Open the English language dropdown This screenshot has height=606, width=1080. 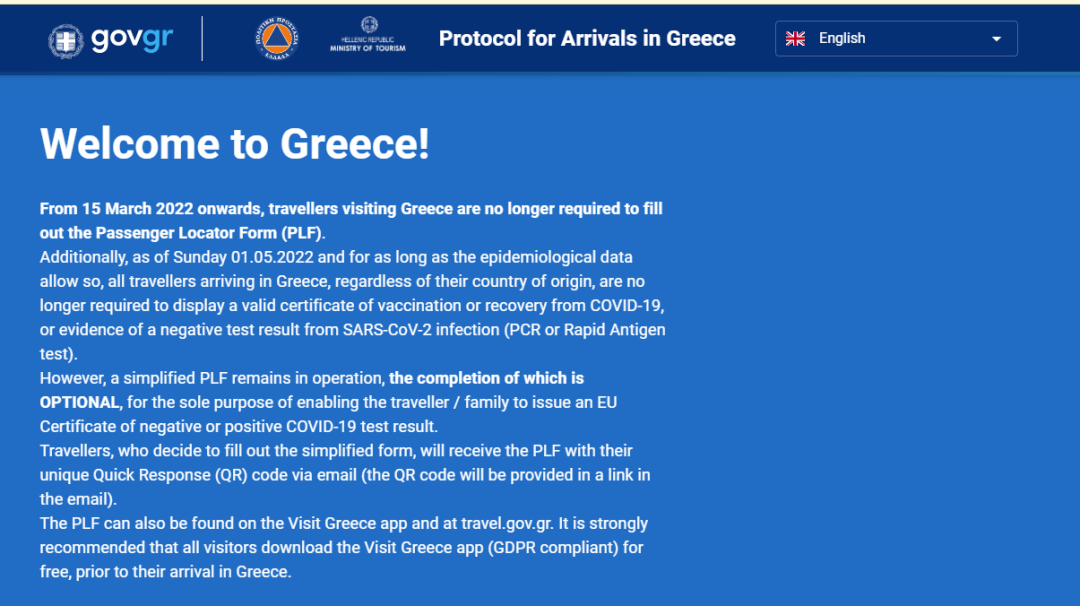(896, 39)
